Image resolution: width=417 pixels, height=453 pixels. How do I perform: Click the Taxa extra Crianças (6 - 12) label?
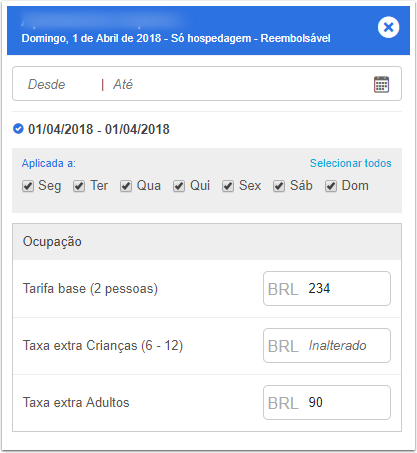(x=103, y=346)
